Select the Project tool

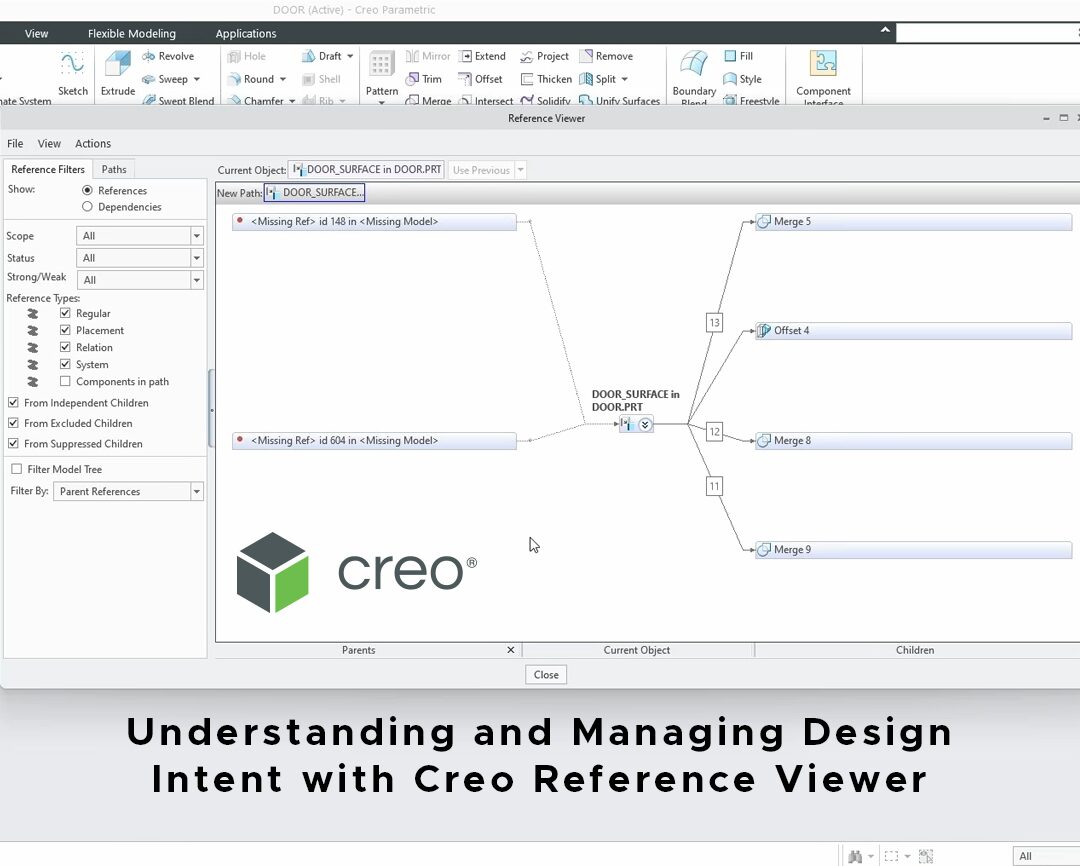coord(544,56)
